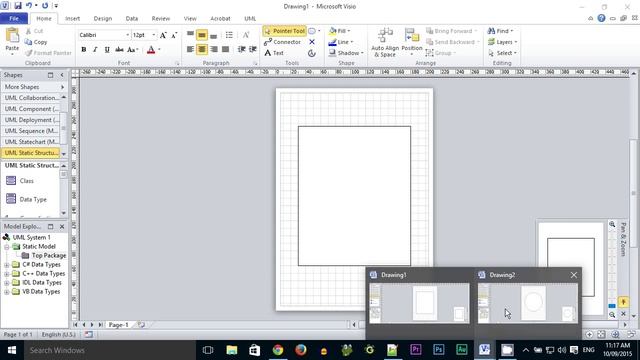Click the Drawing2 window thumbnail

(527, 303)
